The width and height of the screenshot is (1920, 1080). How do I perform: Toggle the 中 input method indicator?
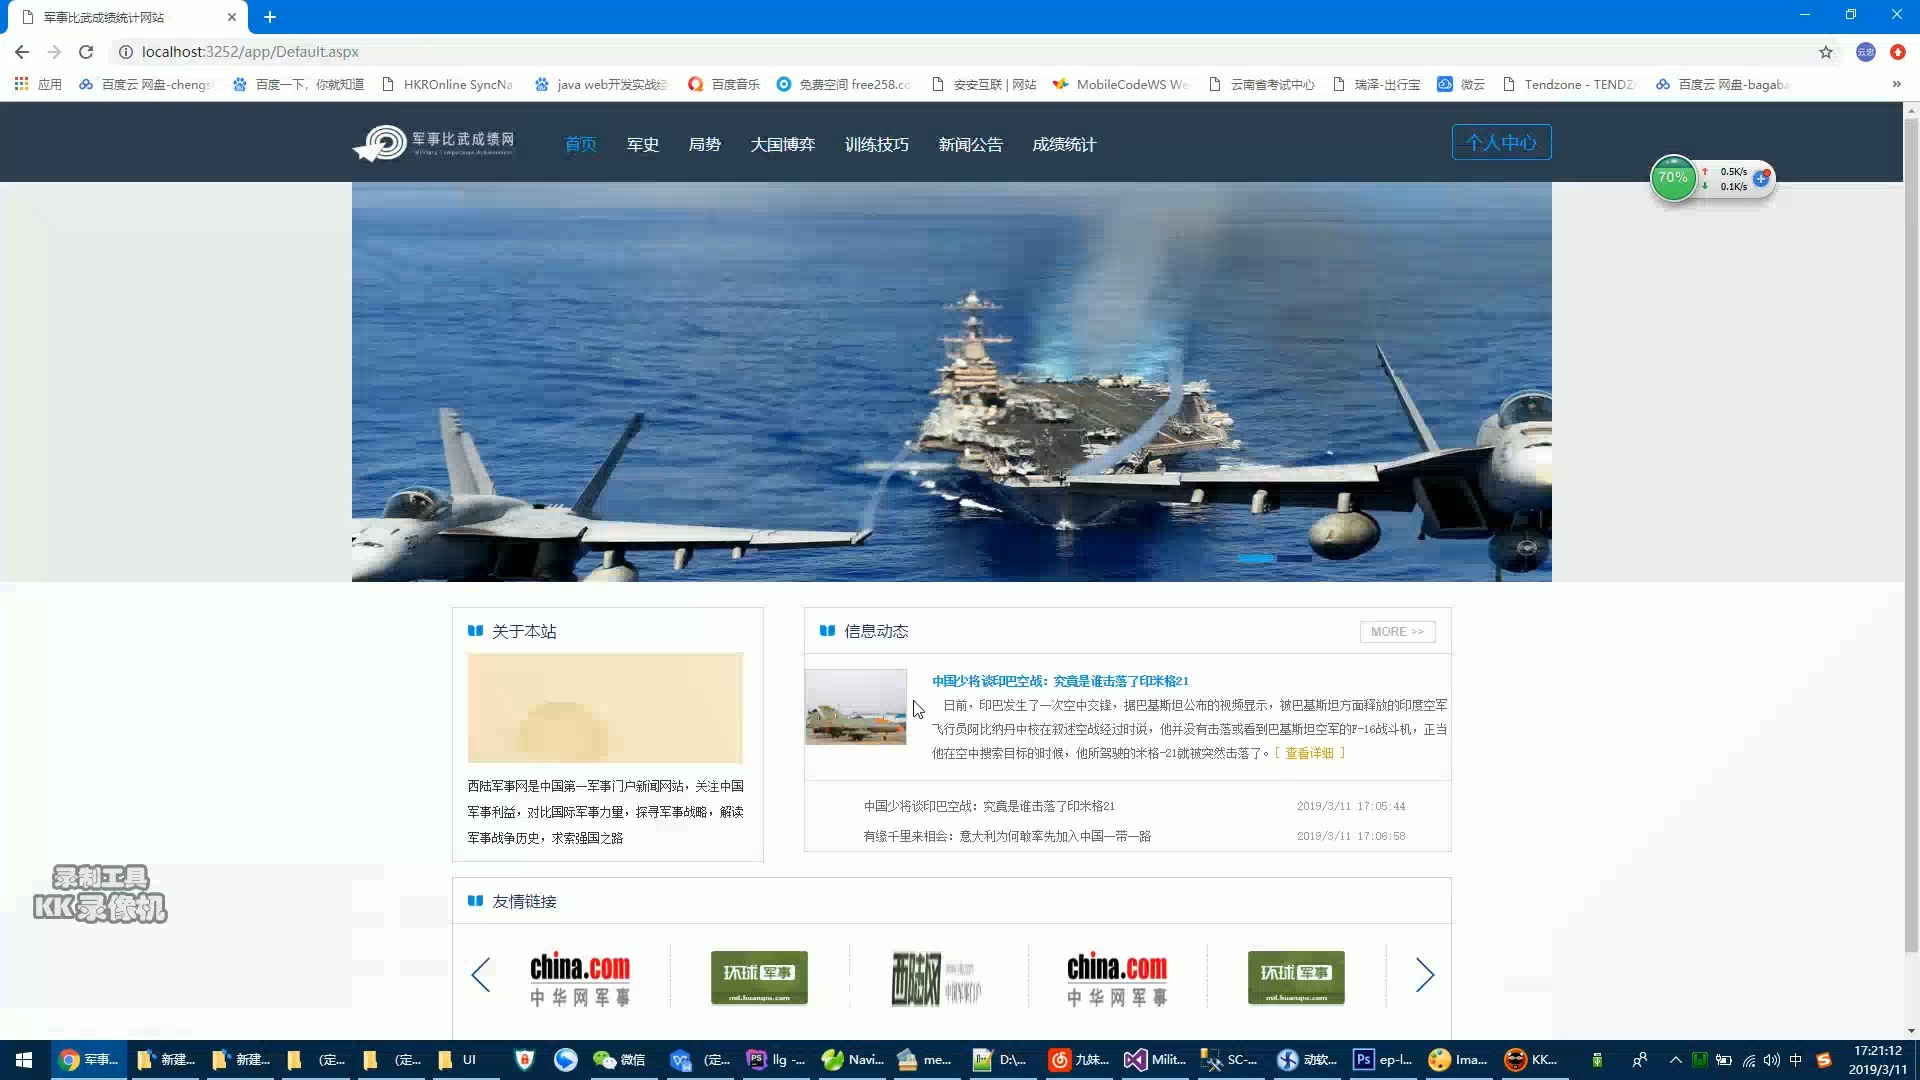click(x=1796, y=1060)
